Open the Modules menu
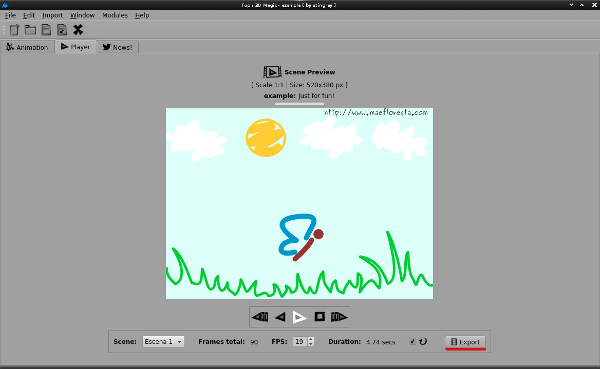Viewport: 600px width, 369px height. [x=115, y=15]
